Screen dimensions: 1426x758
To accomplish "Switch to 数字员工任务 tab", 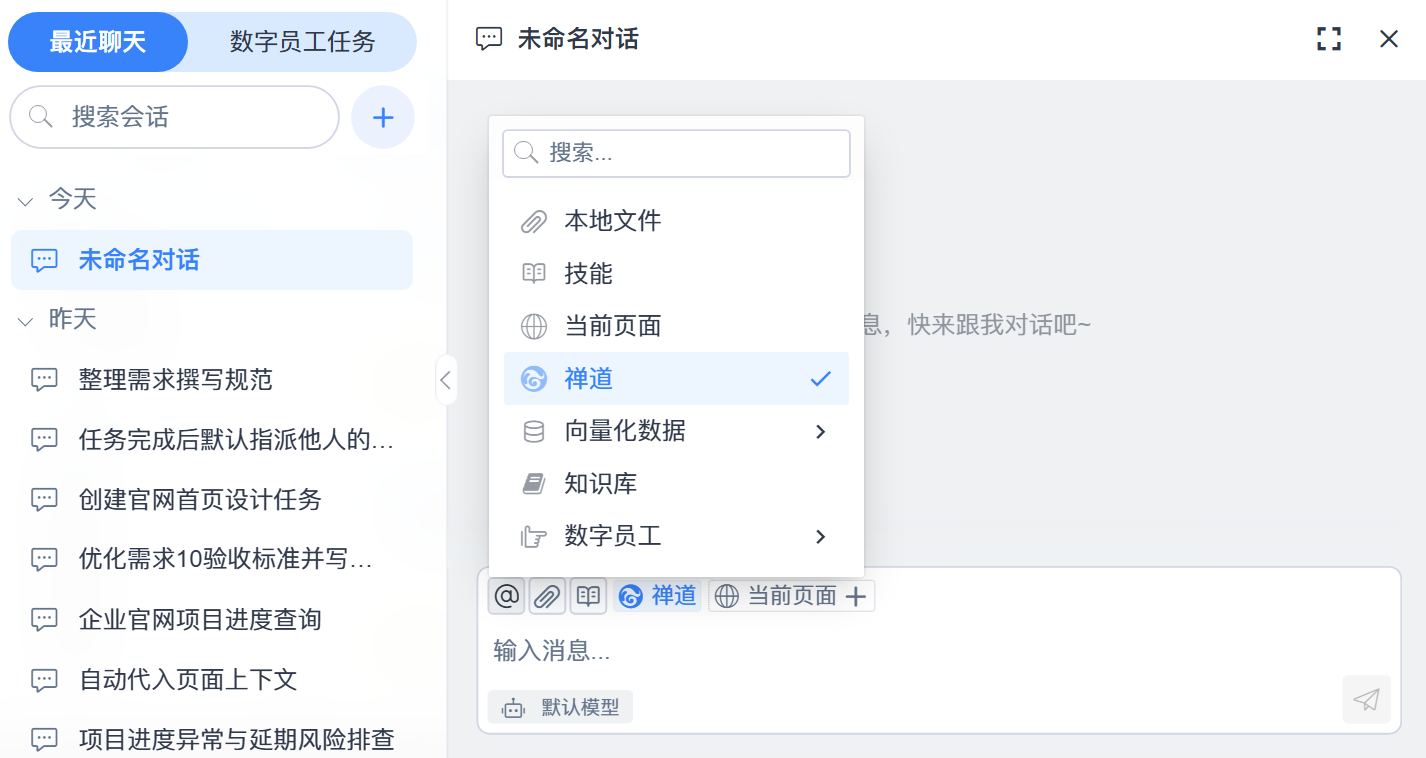I will (303, 42).
